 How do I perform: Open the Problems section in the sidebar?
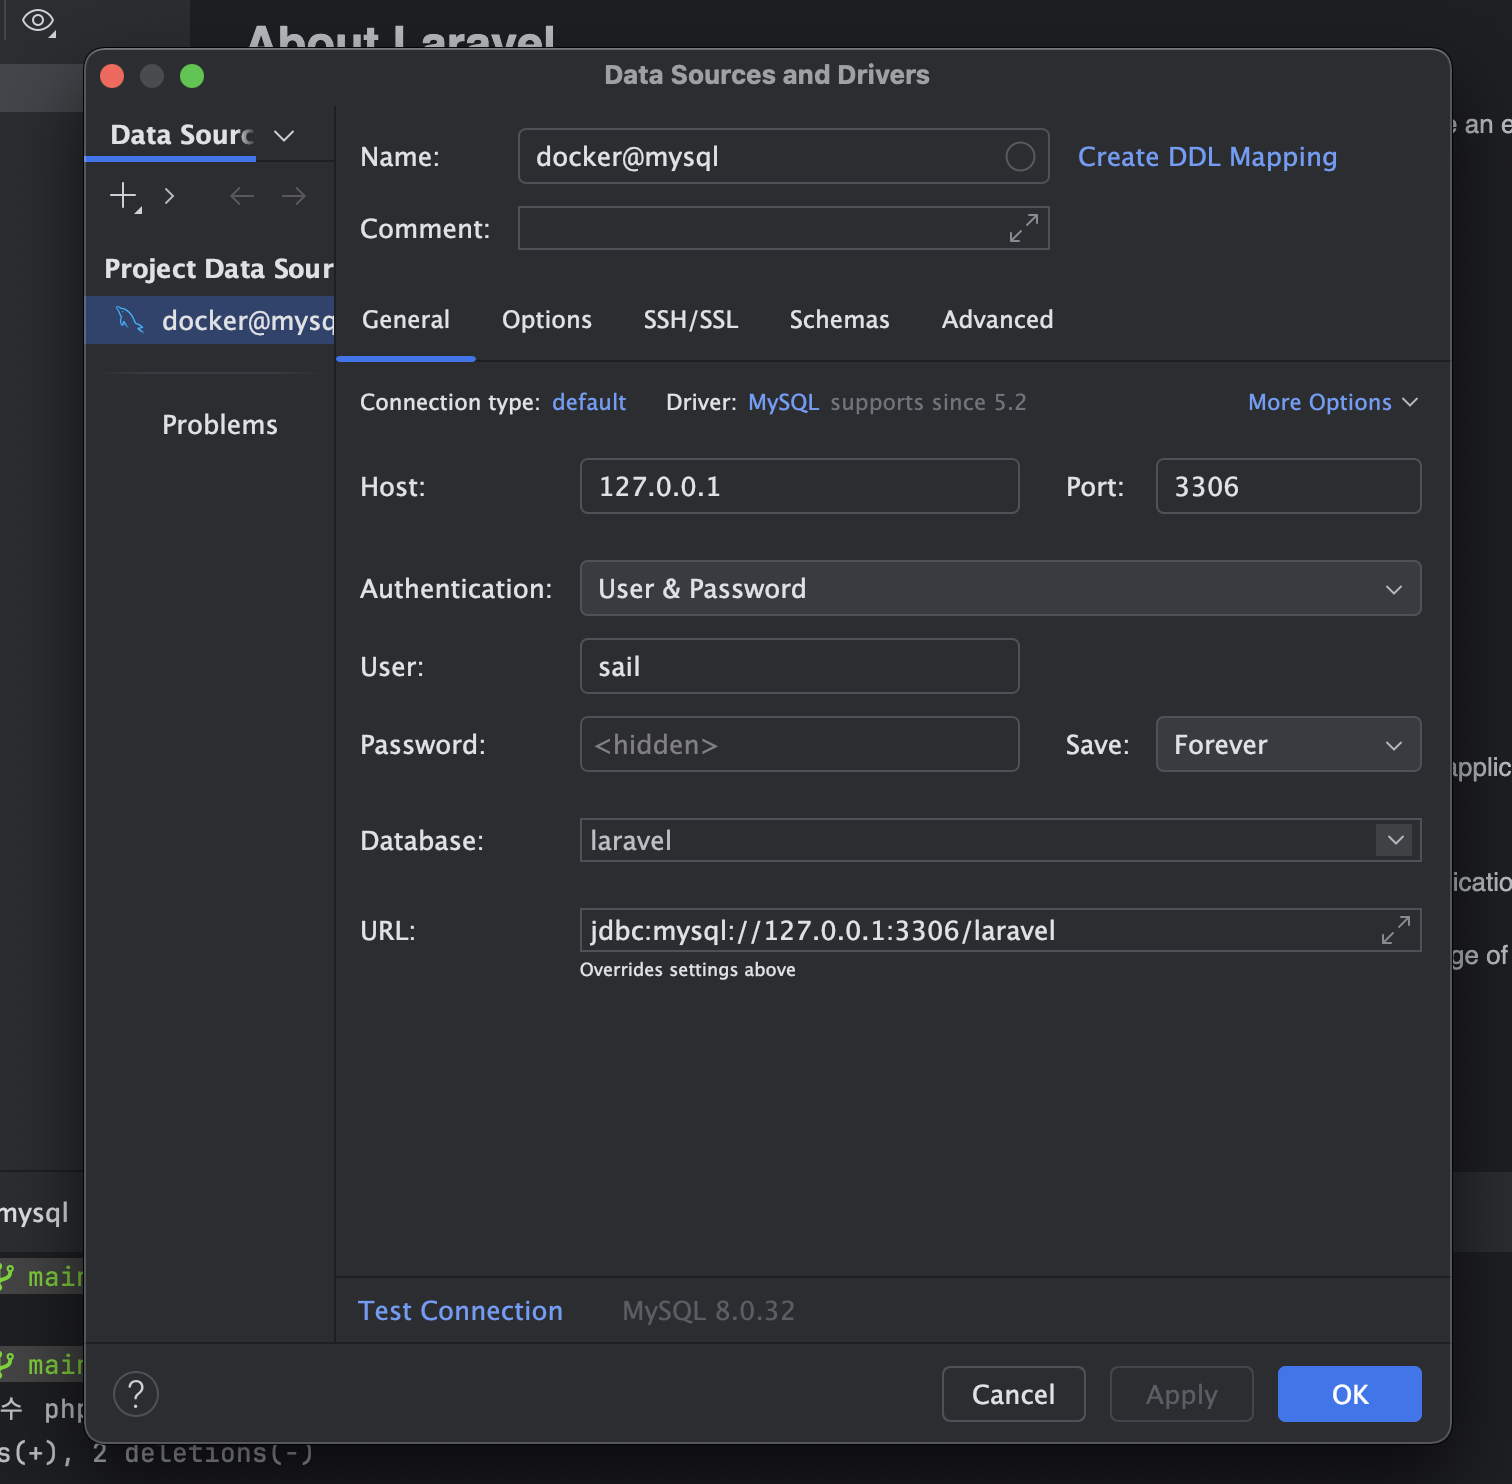220,425
